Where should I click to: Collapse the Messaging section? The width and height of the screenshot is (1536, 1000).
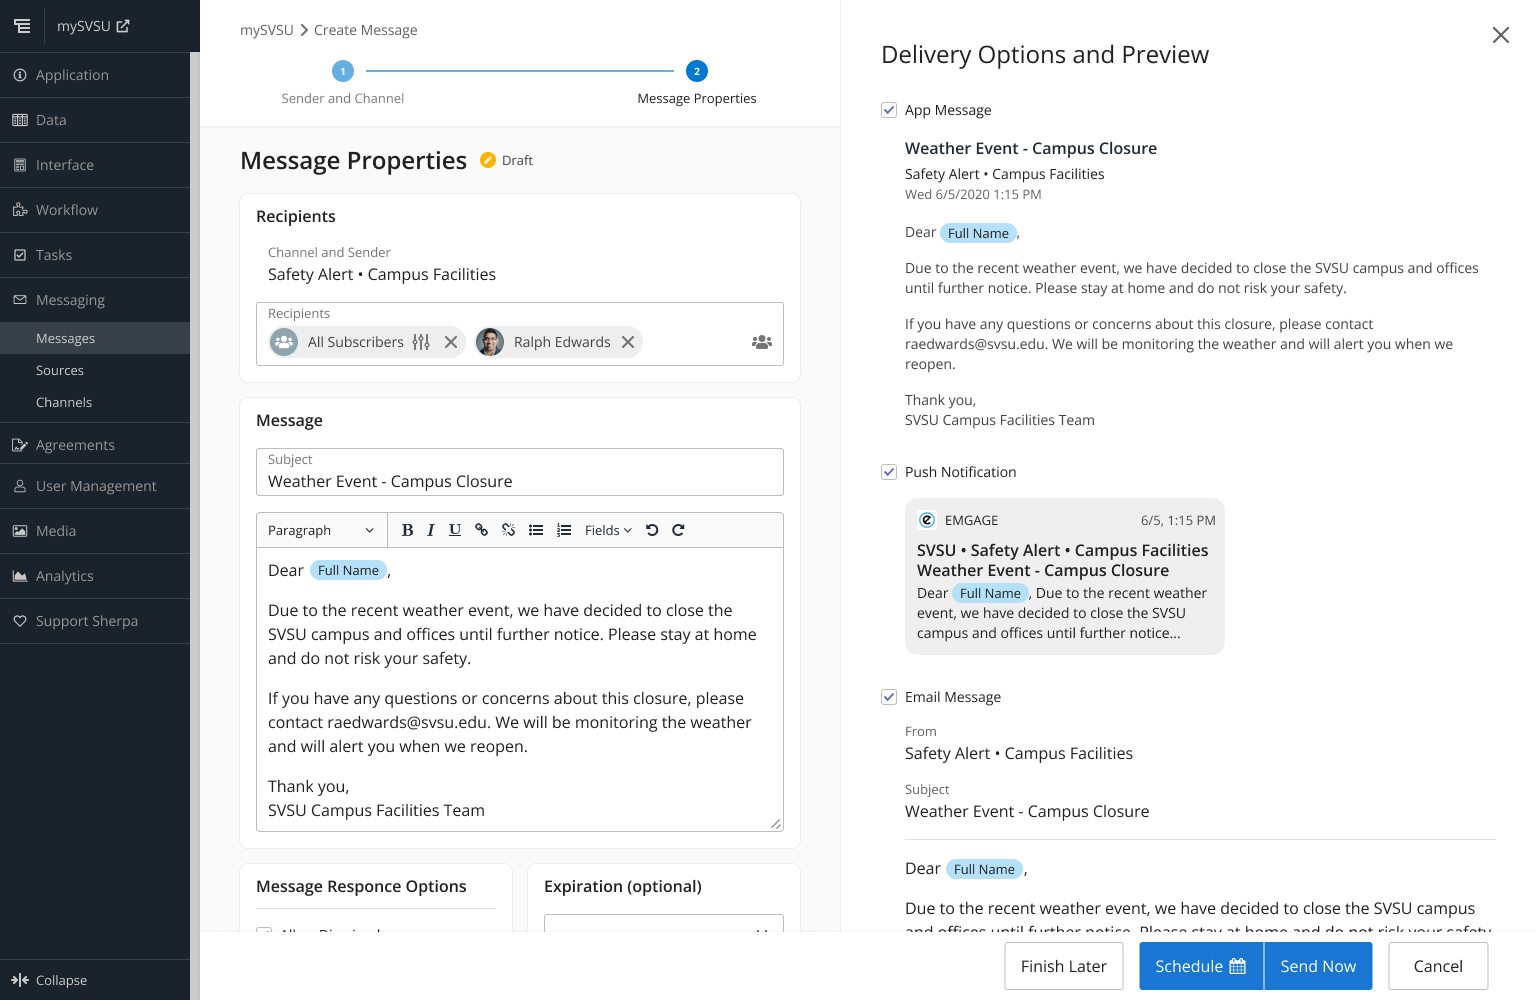point(95,300)
